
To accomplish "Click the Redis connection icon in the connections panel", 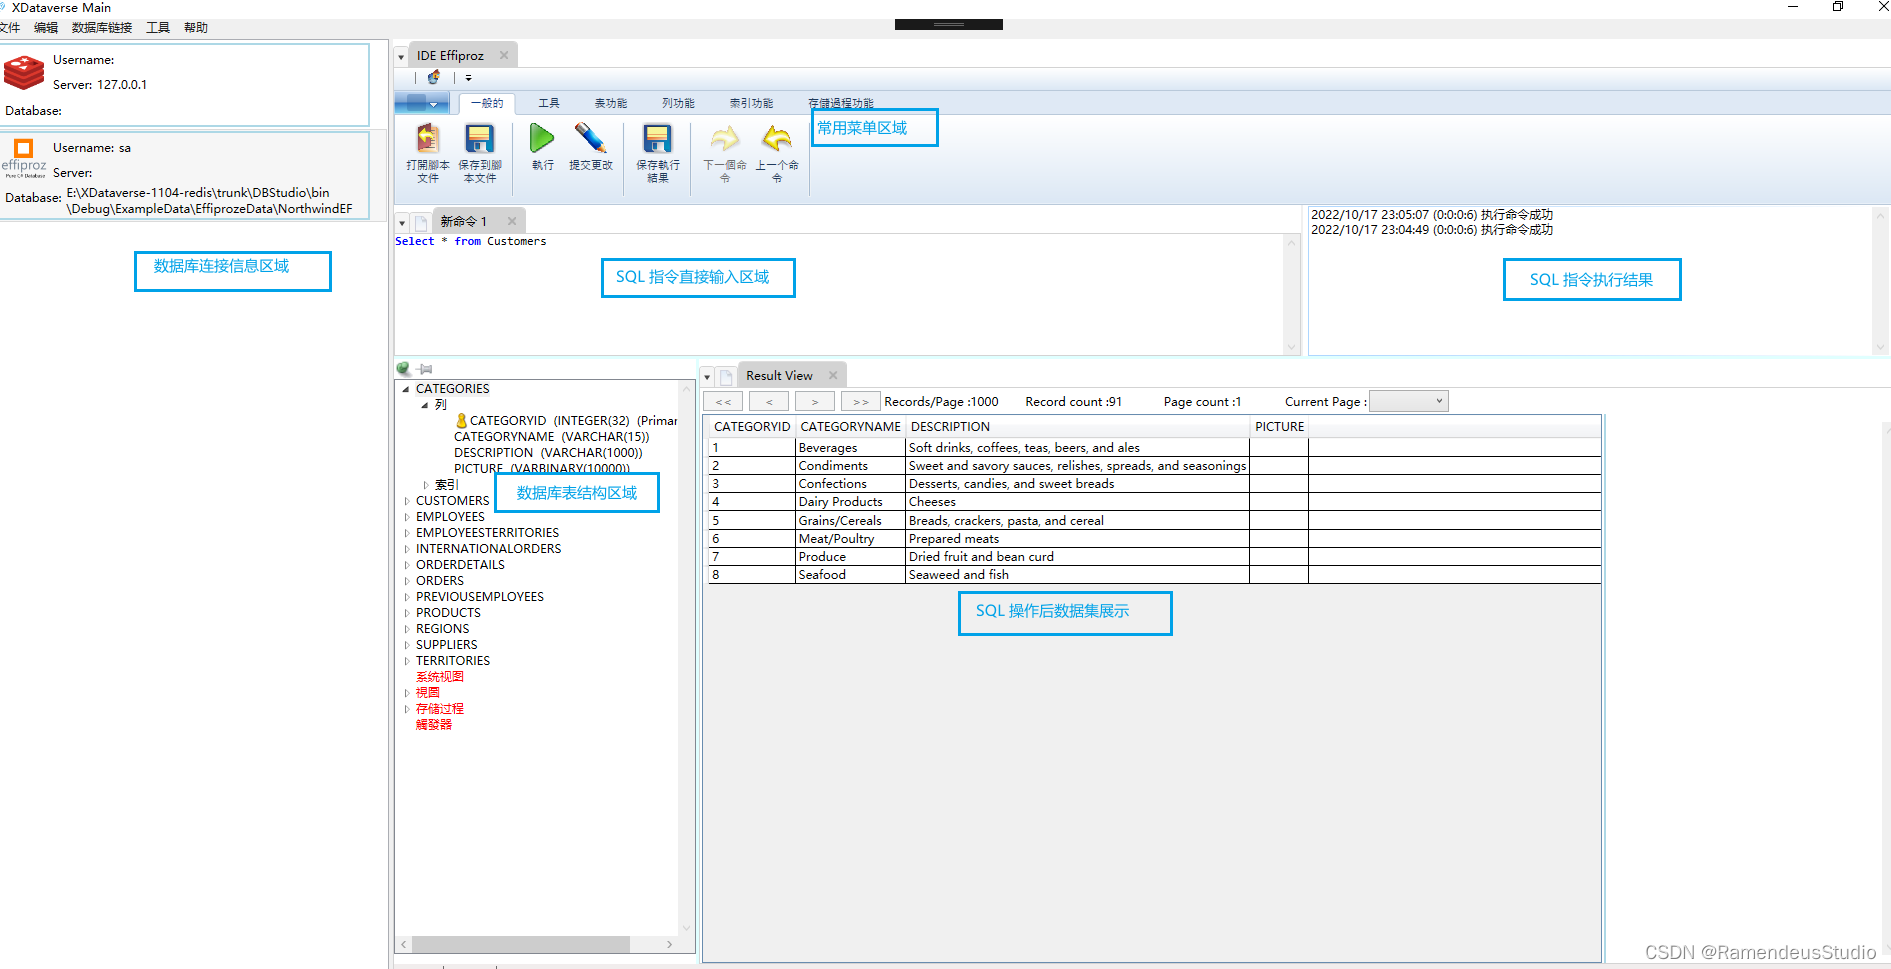I will (24, 72).
